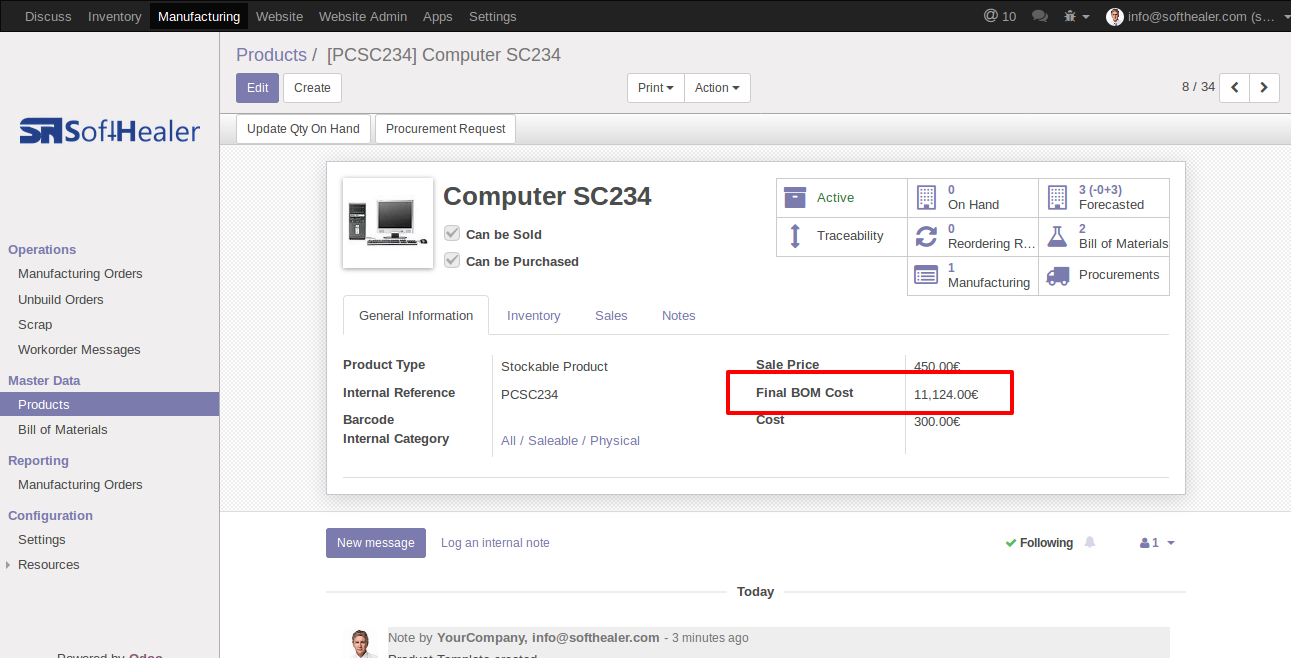This screenshot has height=658, width=1291.
Task: Click the Cost value 300.00€
Action: click(937, 421)
